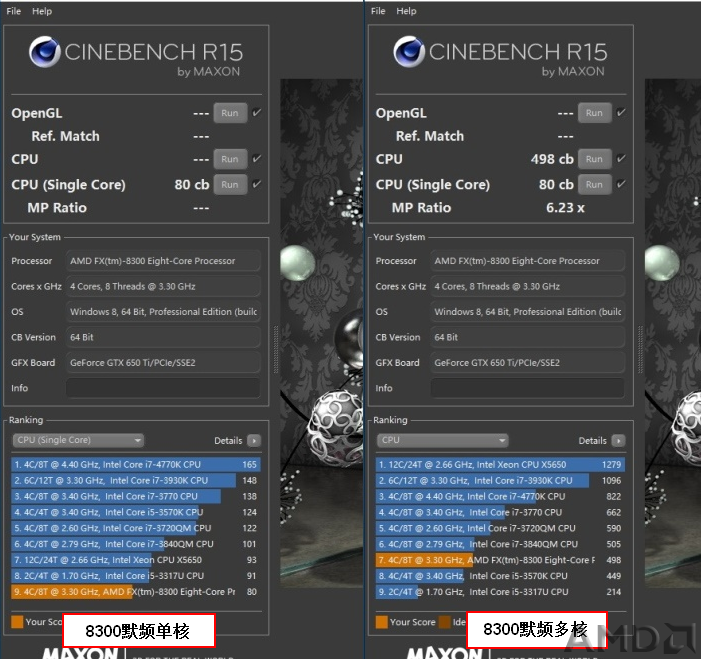
Task: Click panel splitter handle in left window
Action: click(276, 350)
